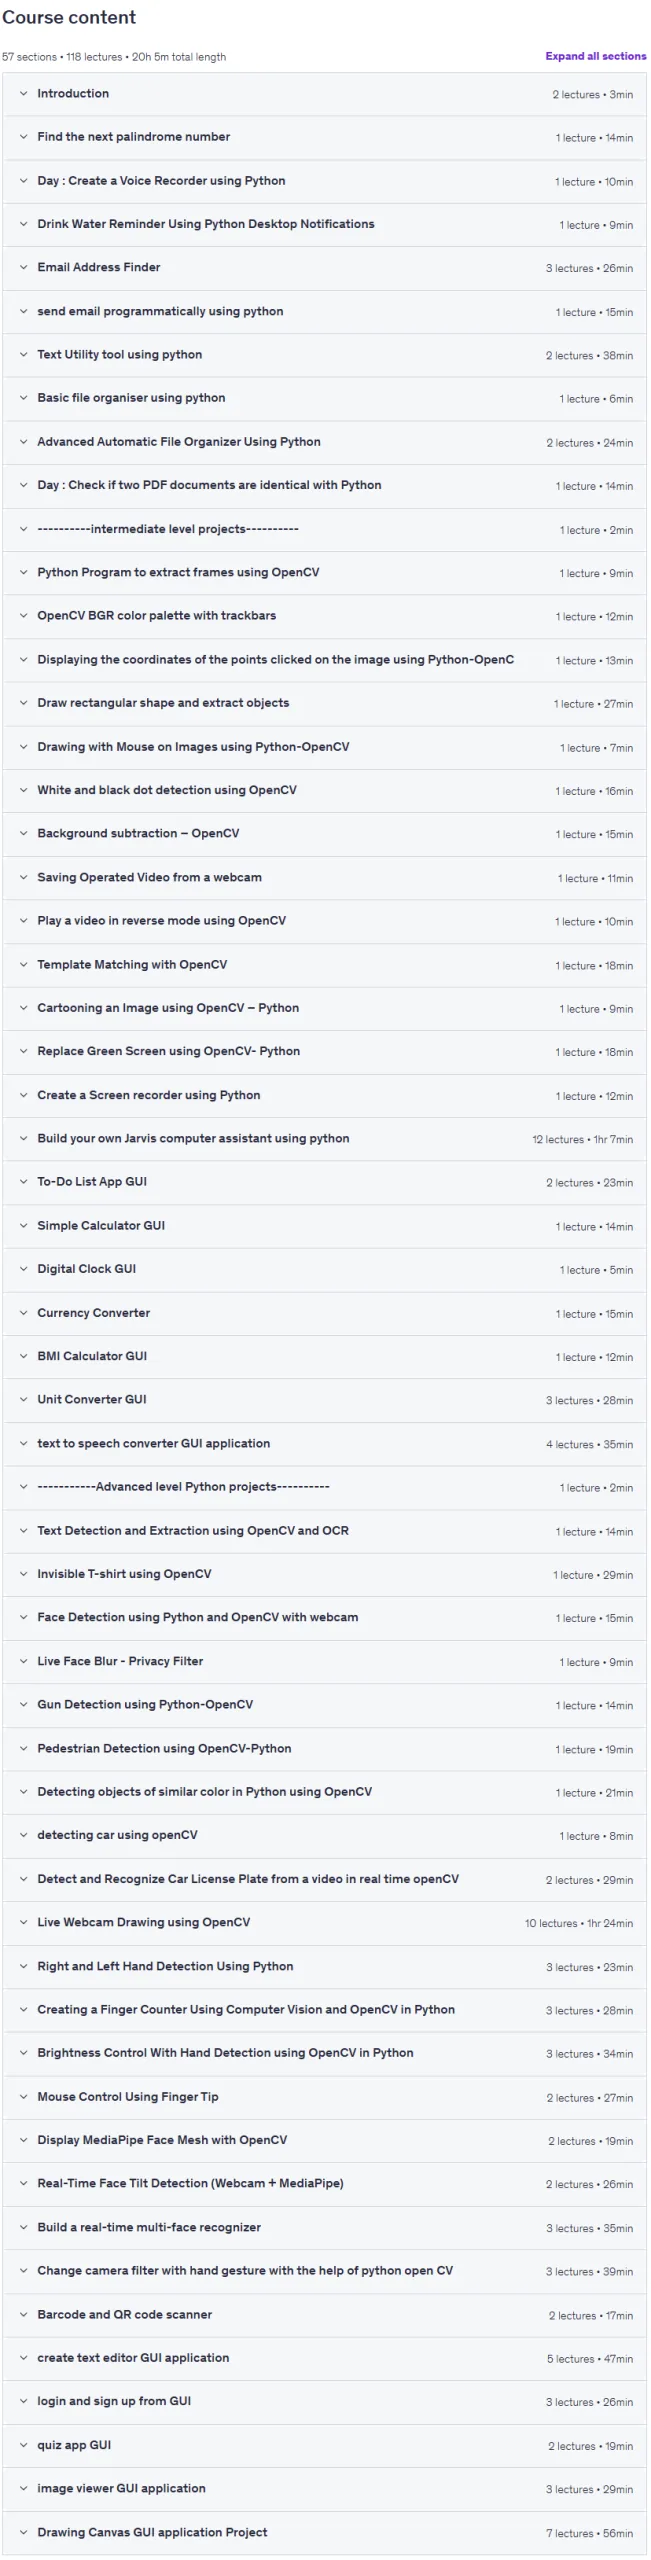Open the Currency Converter section
The width and height of the screenshot is (651, 2560).
point(324,1313)
